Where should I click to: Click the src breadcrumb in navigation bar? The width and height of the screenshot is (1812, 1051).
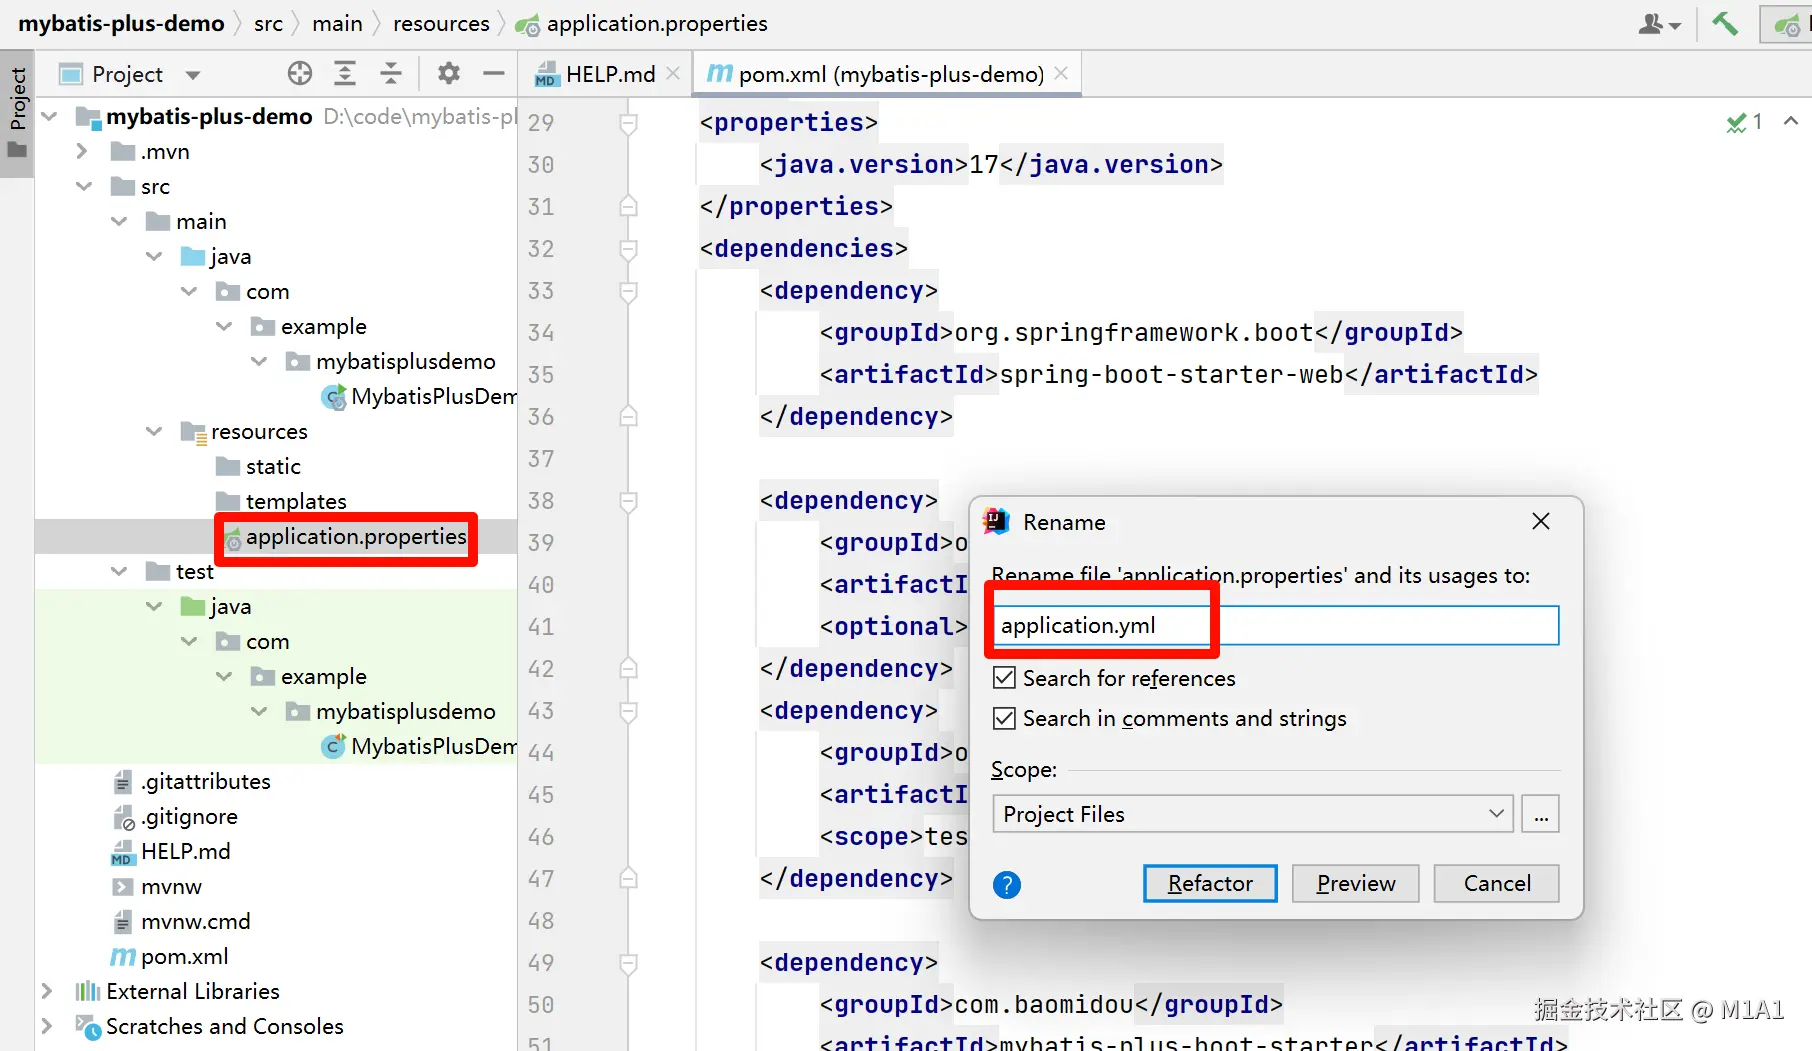268,23
